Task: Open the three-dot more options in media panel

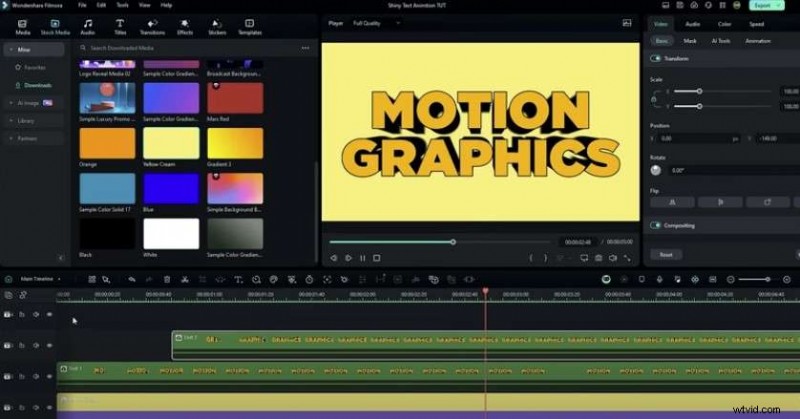Action: (x=305, y=48)
